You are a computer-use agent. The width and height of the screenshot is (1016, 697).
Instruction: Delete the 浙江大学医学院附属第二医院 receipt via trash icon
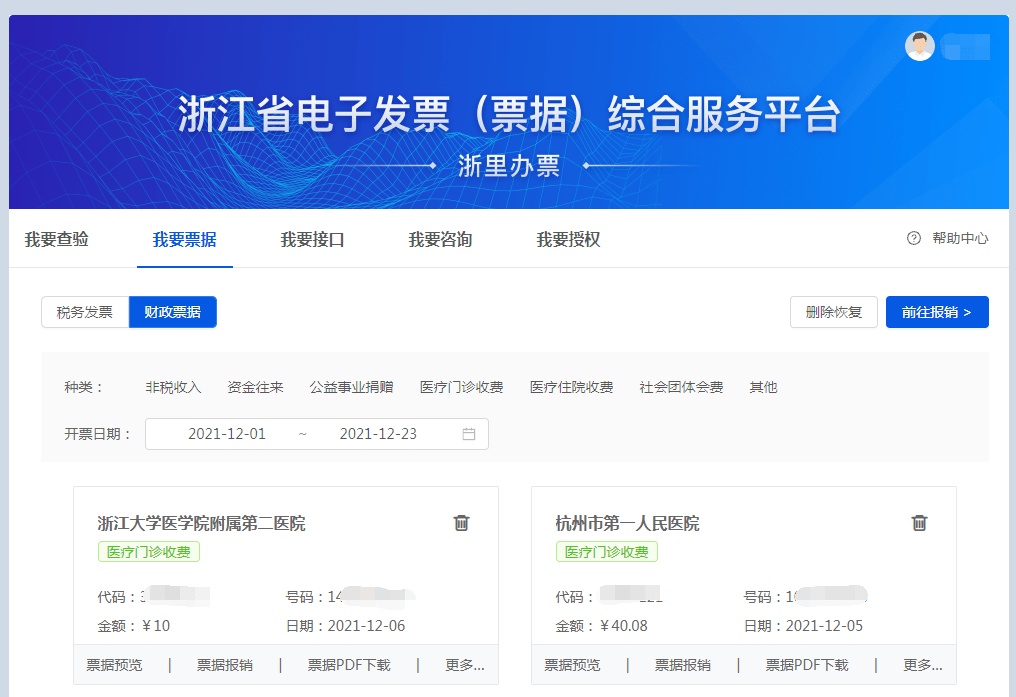pos(461,523)
